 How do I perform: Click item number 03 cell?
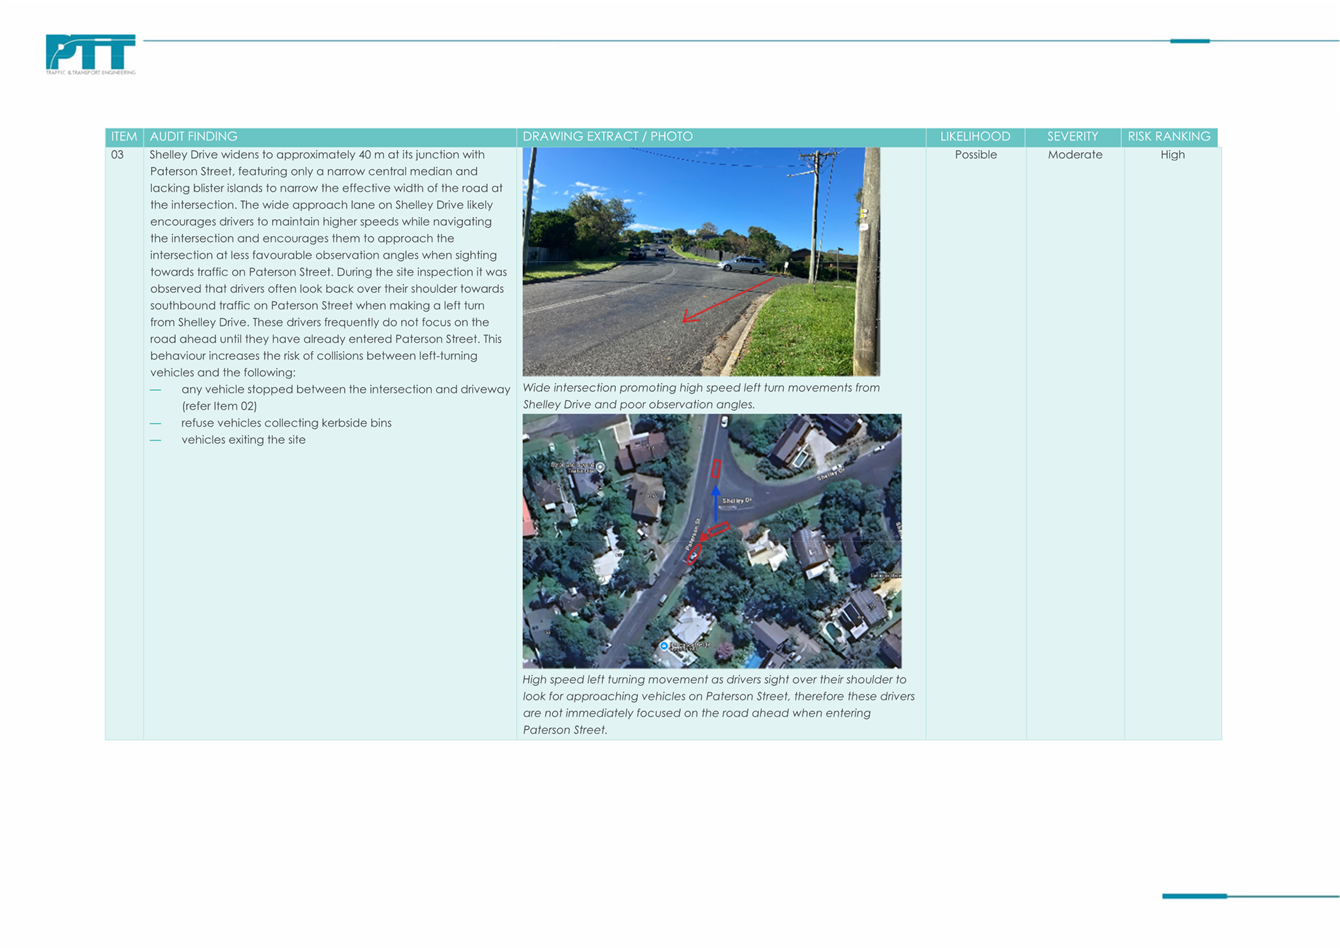pyautogui.click(x=118, y=155)
